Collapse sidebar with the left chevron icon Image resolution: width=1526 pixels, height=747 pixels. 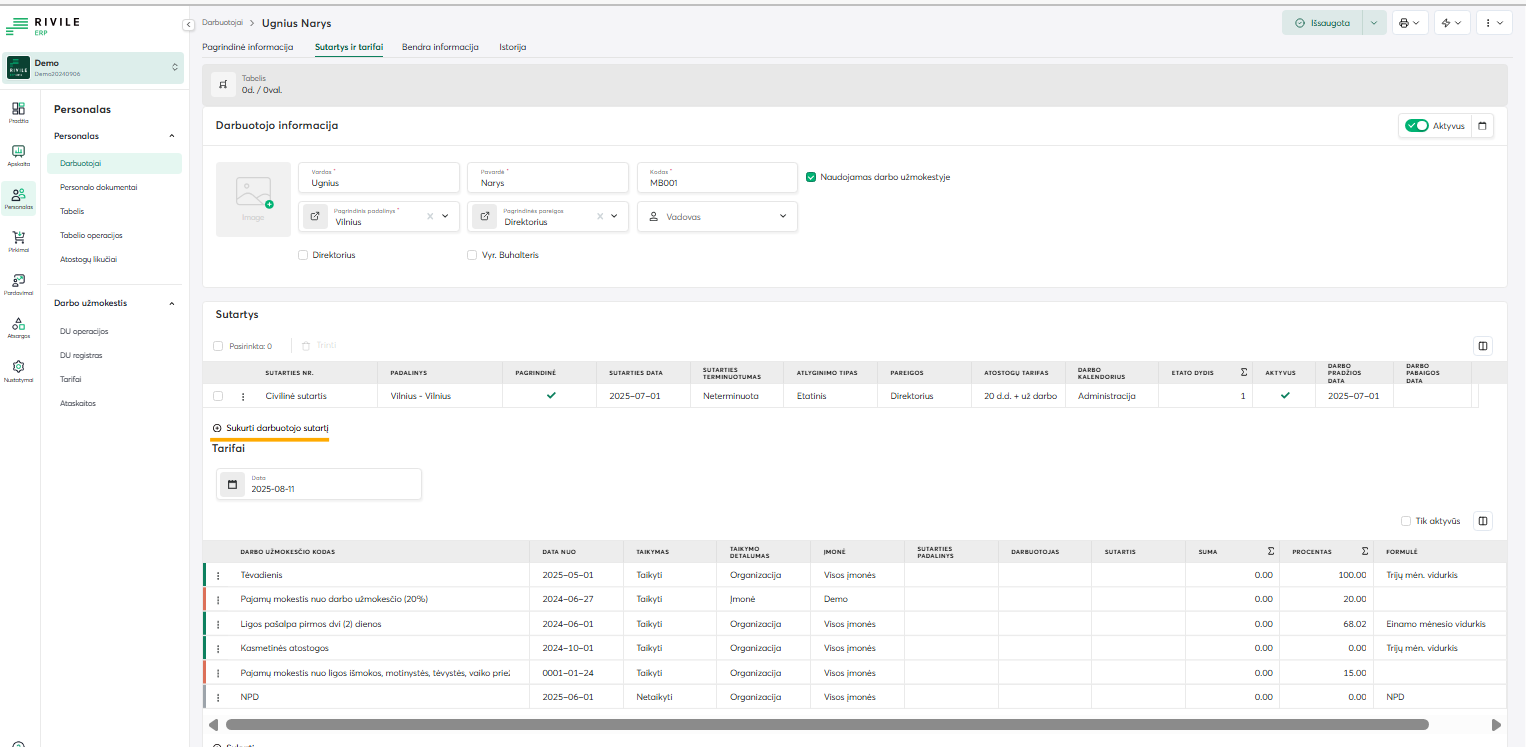pyautogui.click(x=188, y=24)
